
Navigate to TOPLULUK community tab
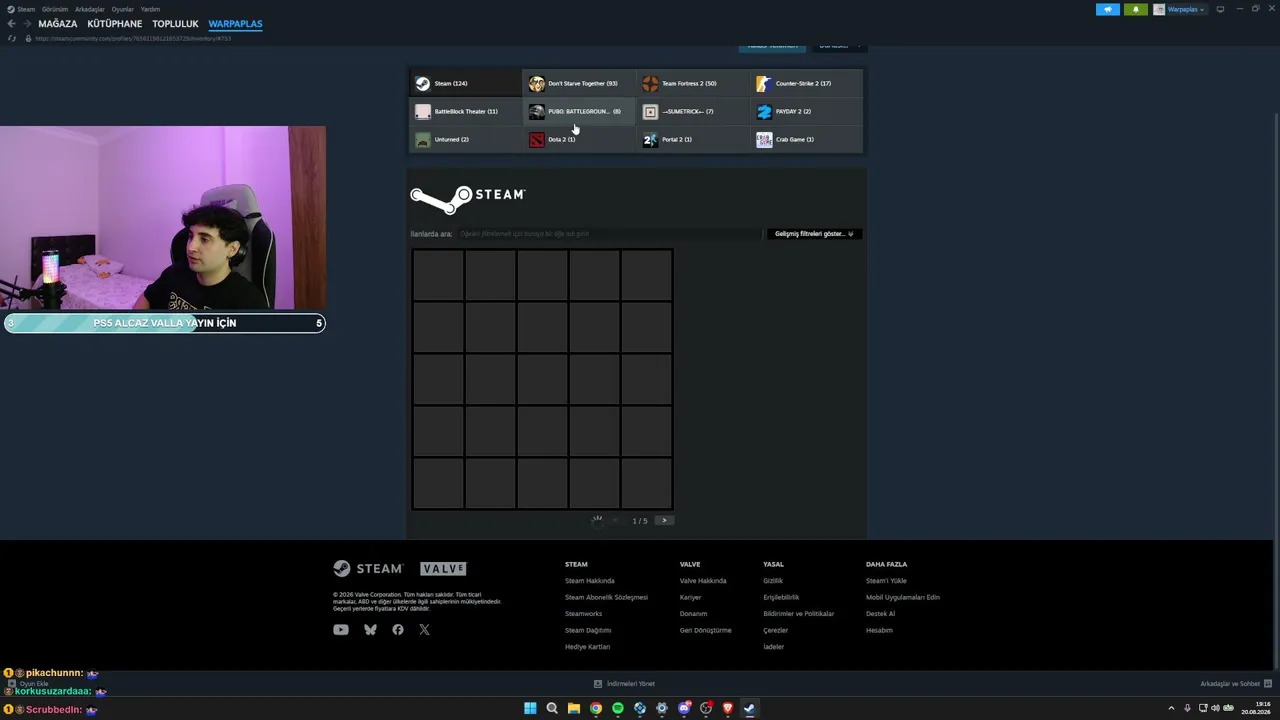176,24
